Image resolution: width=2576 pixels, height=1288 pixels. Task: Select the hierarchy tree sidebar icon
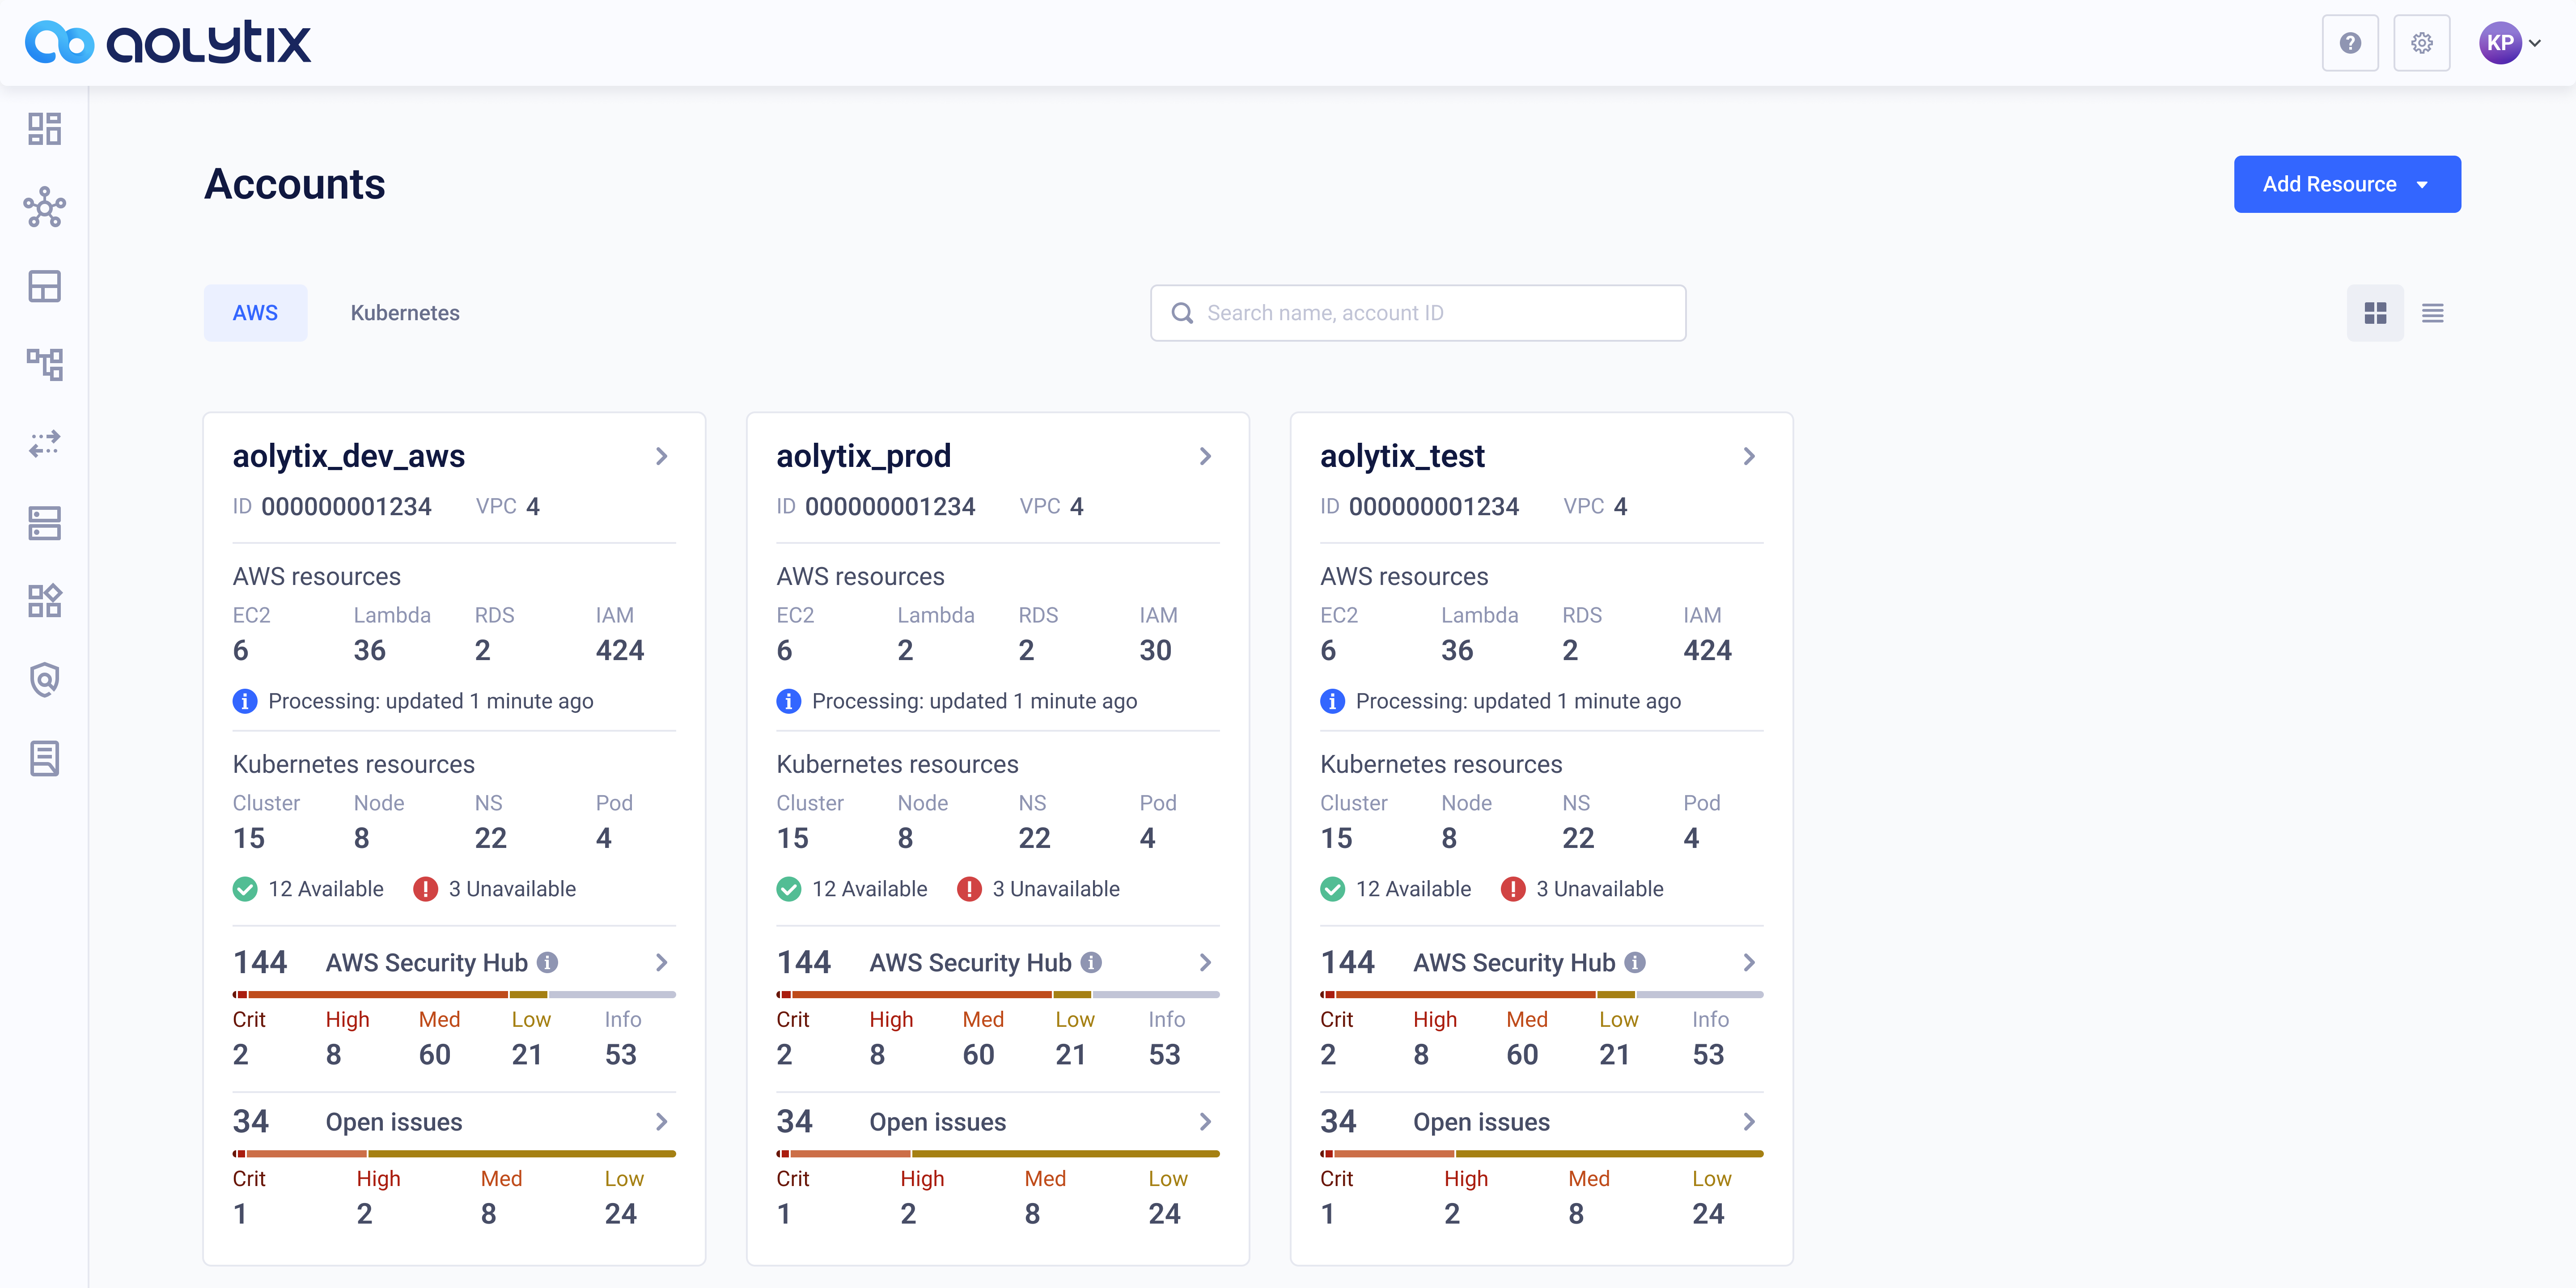click(44, 365)
